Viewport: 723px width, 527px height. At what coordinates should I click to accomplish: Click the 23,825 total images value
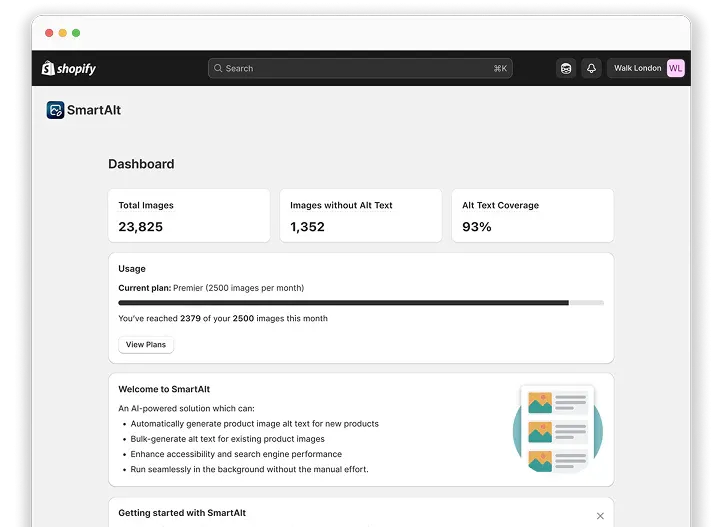click(x=141, y=227)
